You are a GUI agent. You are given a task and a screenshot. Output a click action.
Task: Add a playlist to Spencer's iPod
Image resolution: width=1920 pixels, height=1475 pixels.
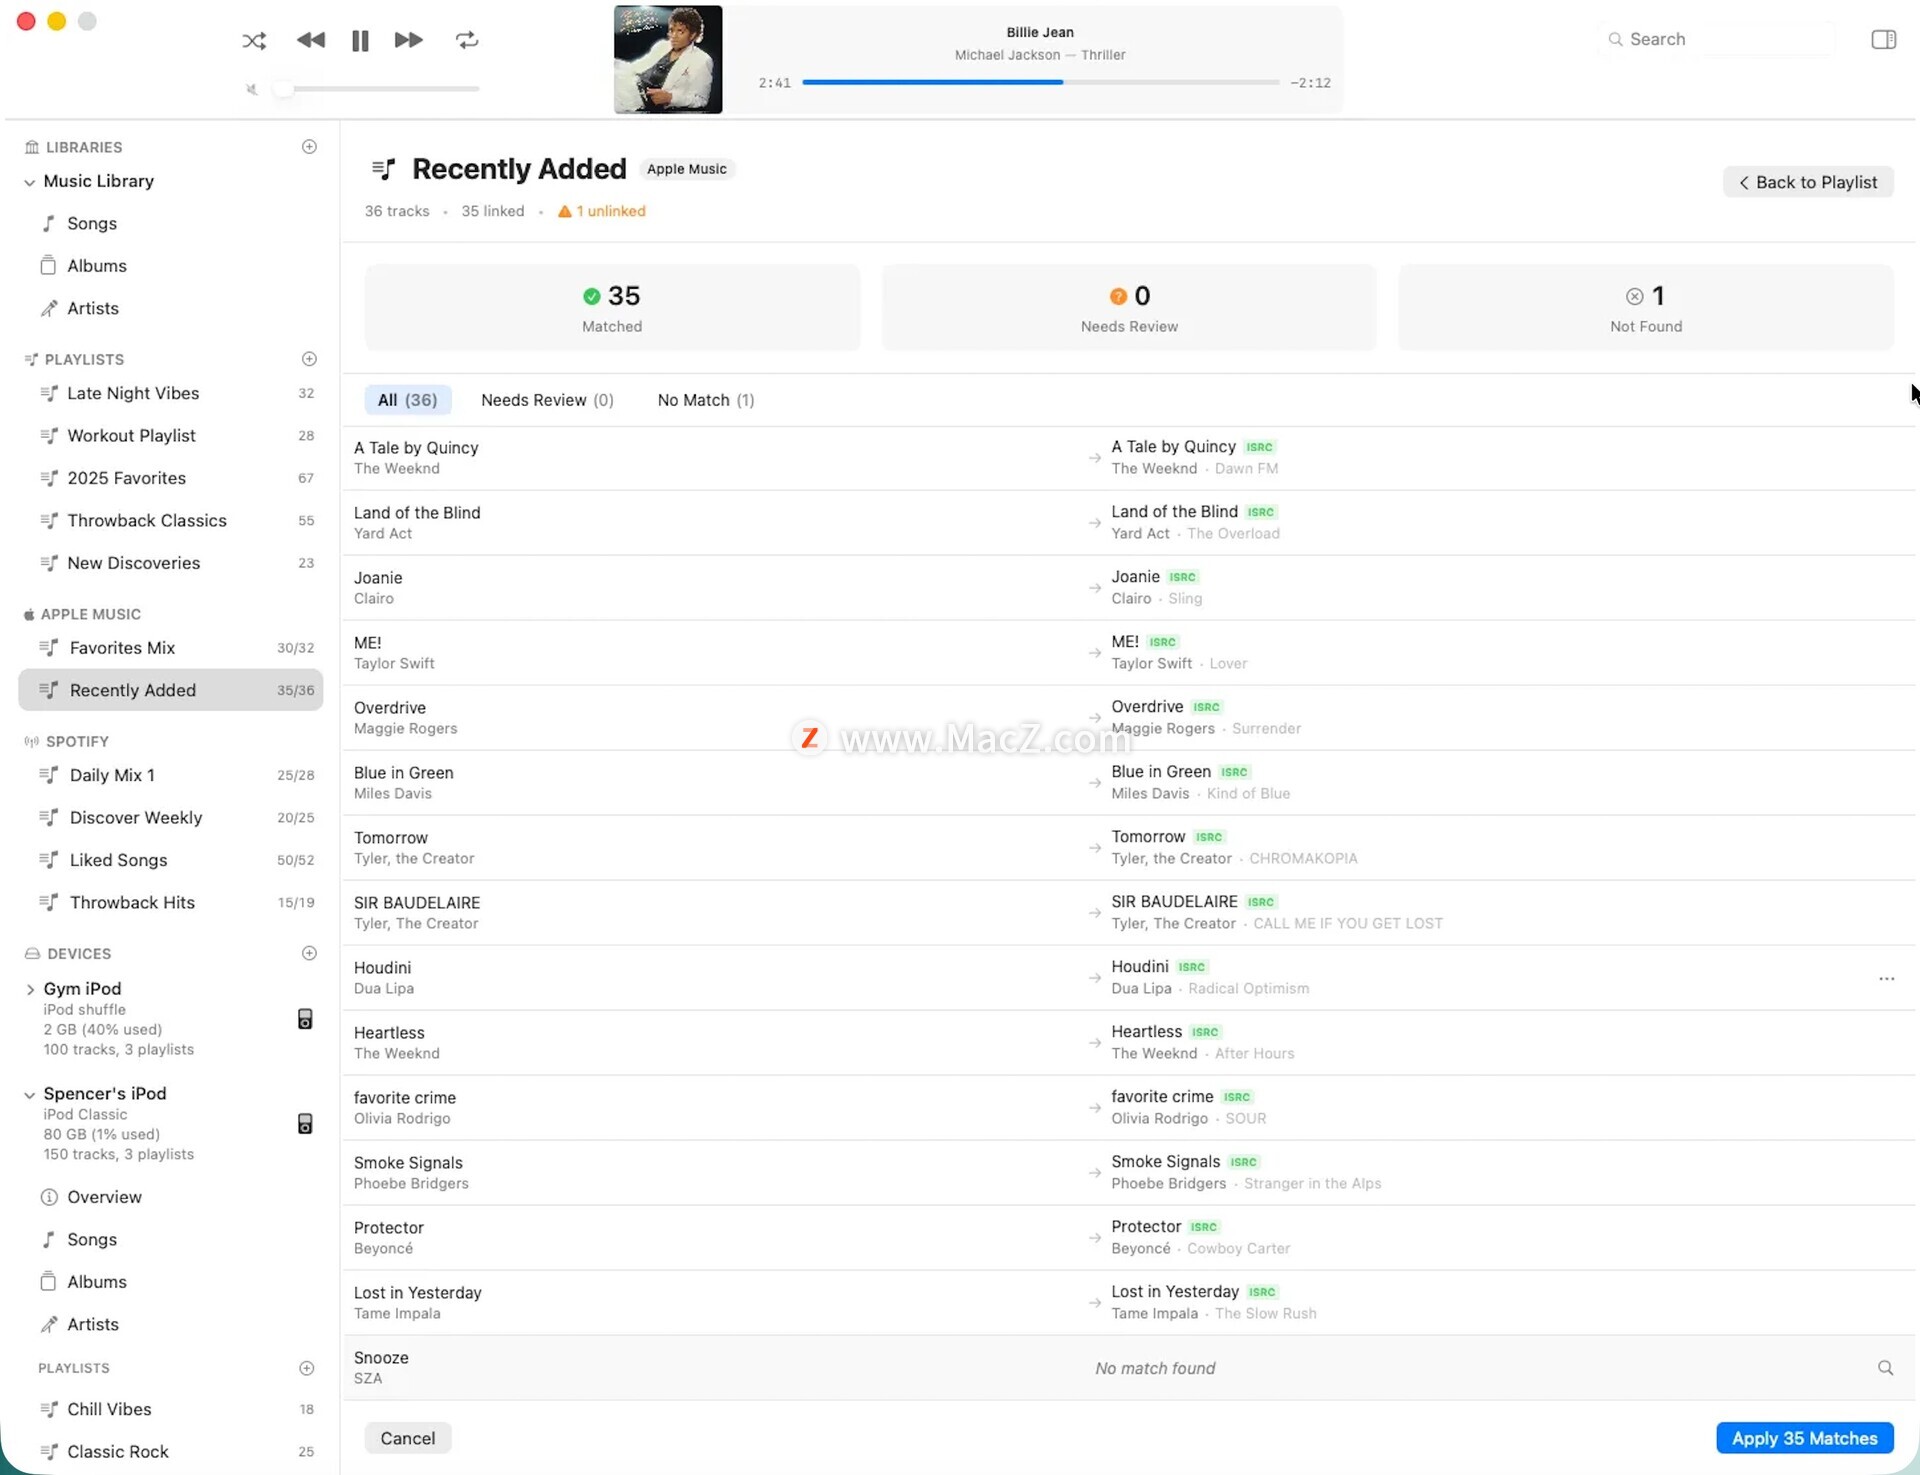[x=307, y=1368]
